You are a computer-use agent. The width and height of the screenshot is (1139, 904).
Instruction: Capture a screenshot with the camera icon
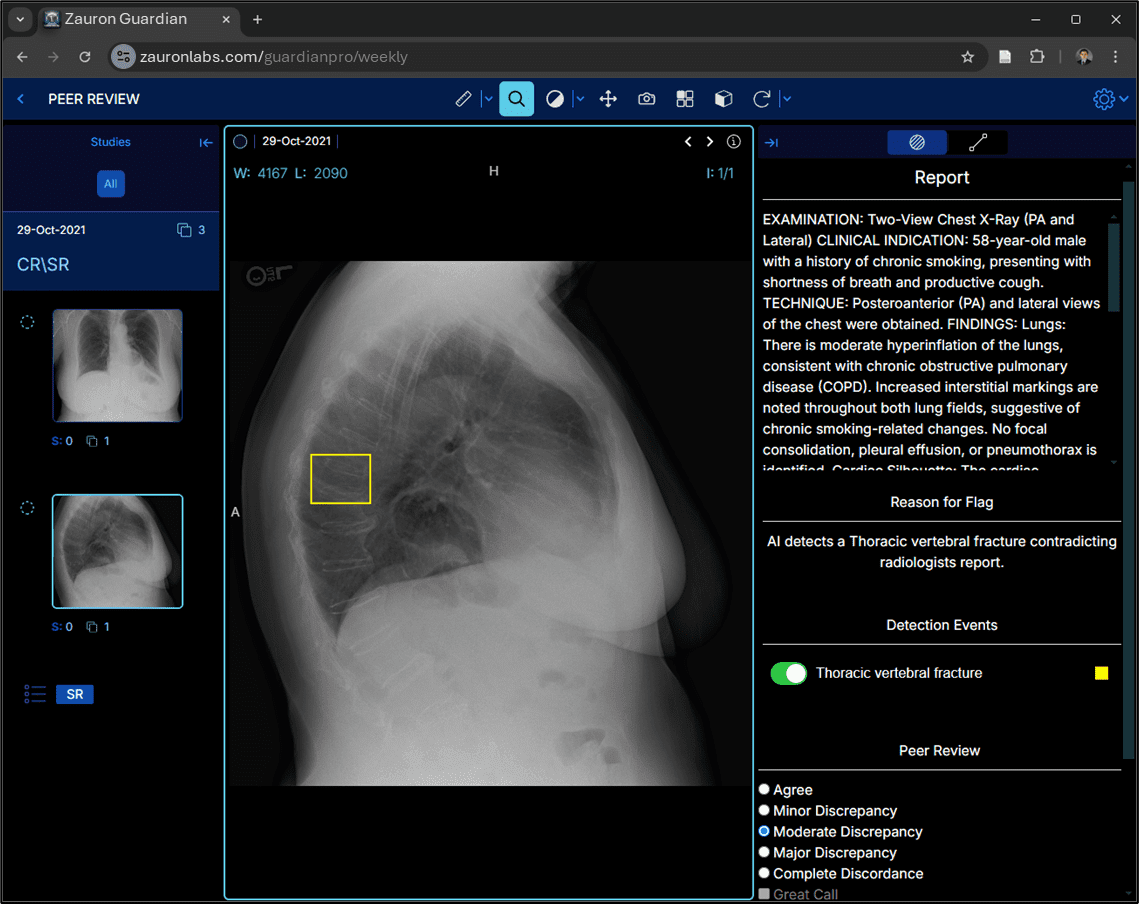point(647,99)
